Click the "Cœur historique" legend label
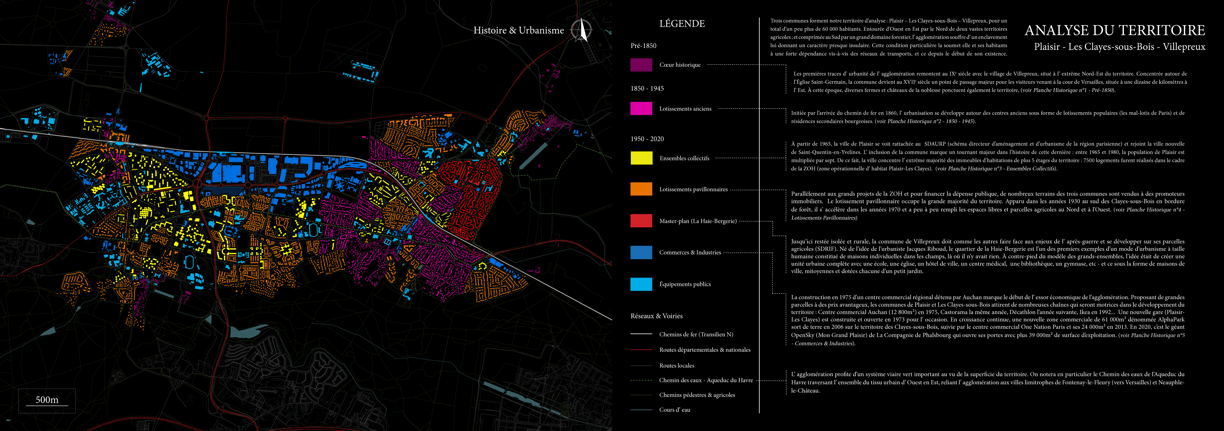1224x431 pixels. click(x=680, y=65)
